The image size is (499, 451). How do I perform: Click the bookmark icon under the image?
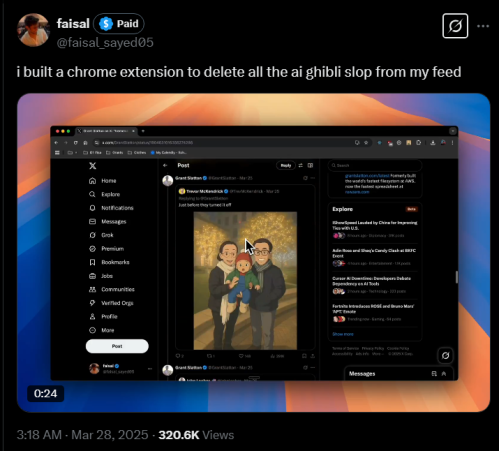[304, 356]
